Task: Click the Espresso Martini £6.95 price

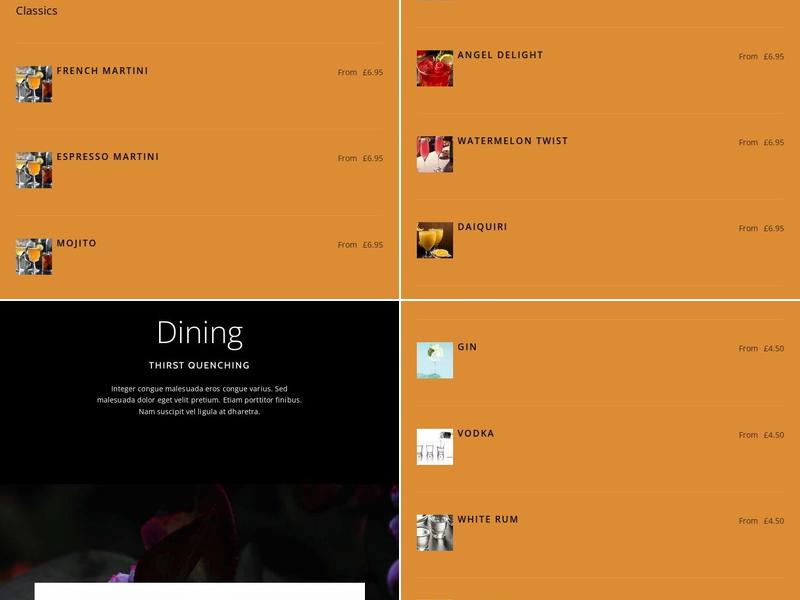Action: tap(373, 158)
